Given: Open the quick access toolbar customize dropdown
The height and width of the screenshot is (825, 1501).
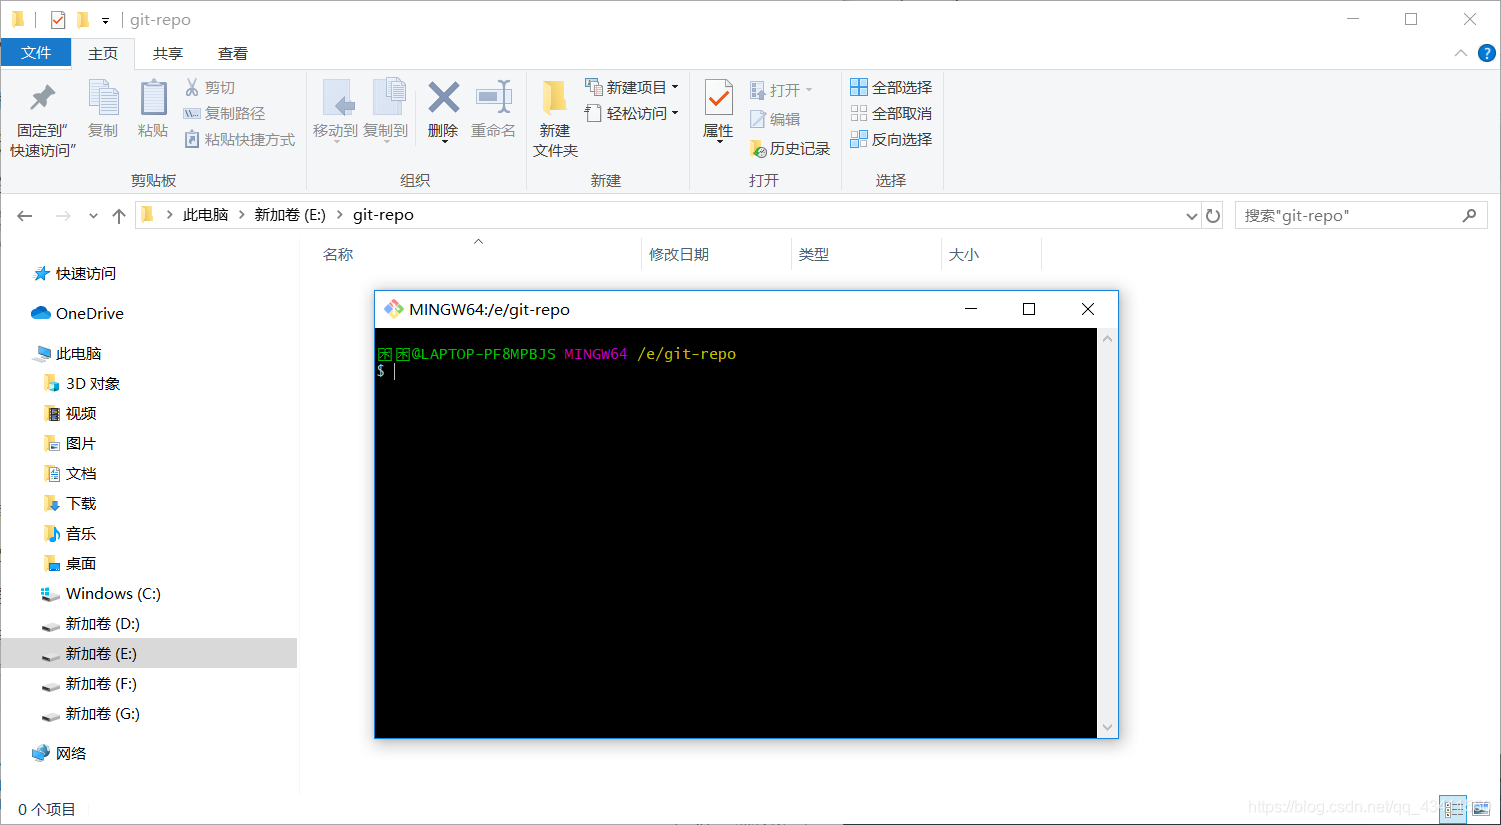Looking at the screenshot, I should 105,21.
